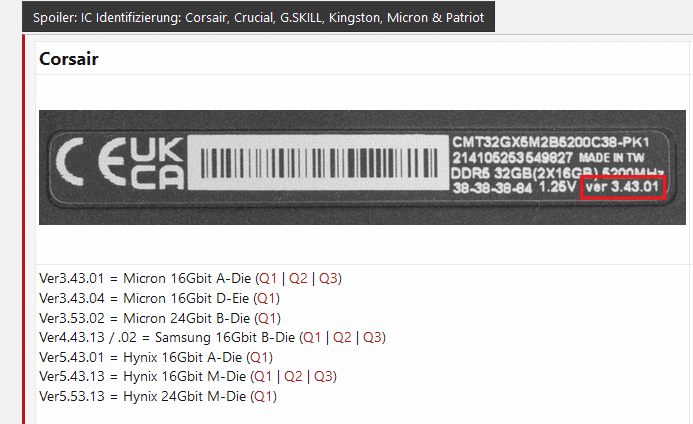
Task: Open Q1 link for Hynix 16Gbit M-Die
Action: (x=263, y=376)
